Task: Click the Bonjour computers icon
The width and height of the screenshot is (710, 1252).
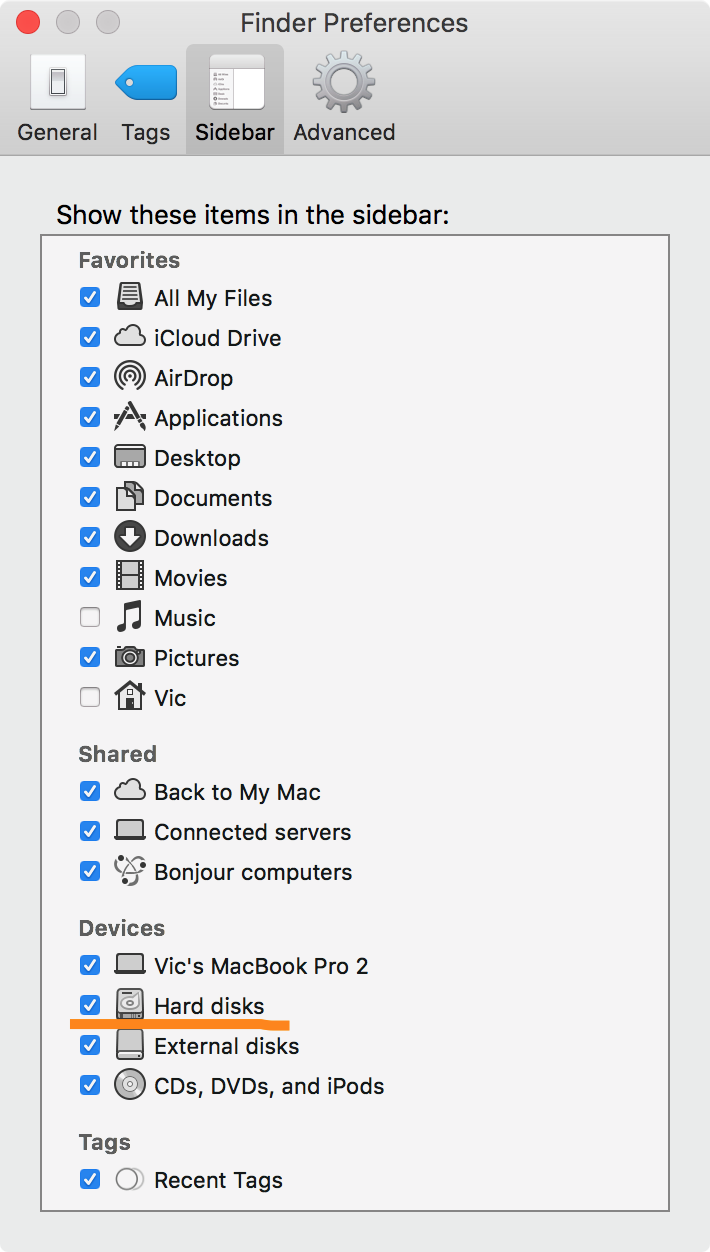Action: click(x=130, y=871)
